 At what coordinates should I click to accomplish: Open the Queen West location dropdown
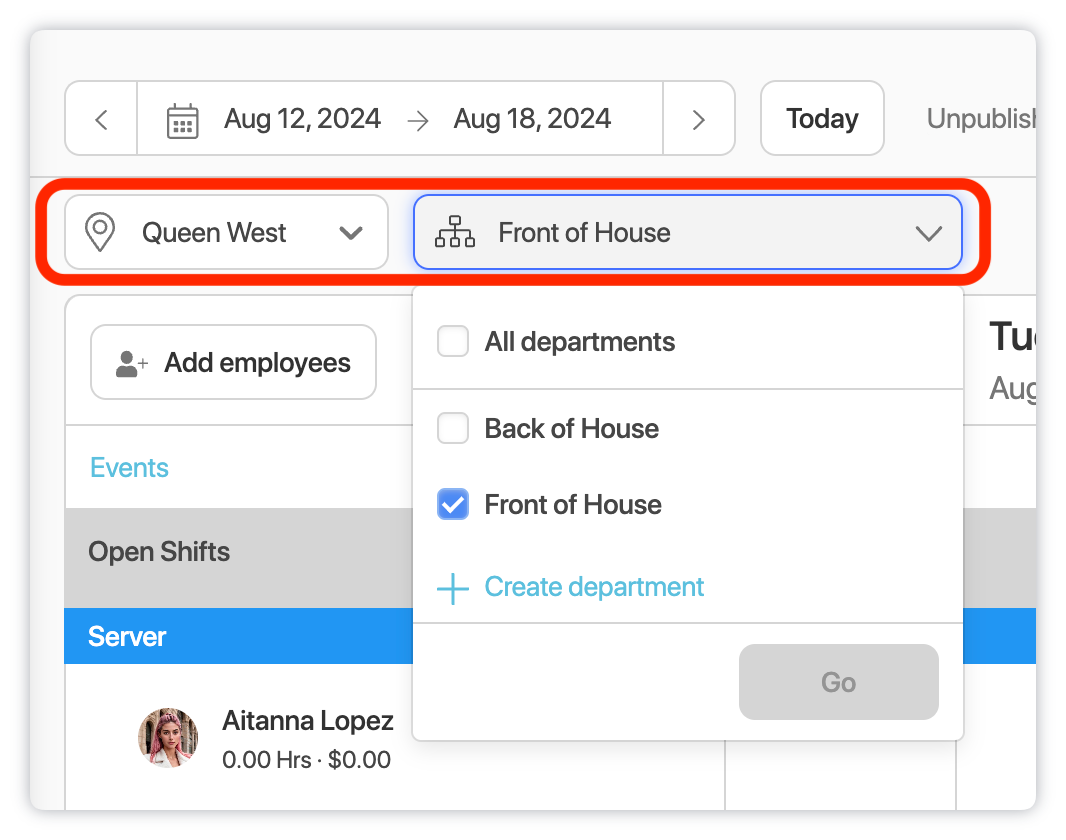[226, 233]
